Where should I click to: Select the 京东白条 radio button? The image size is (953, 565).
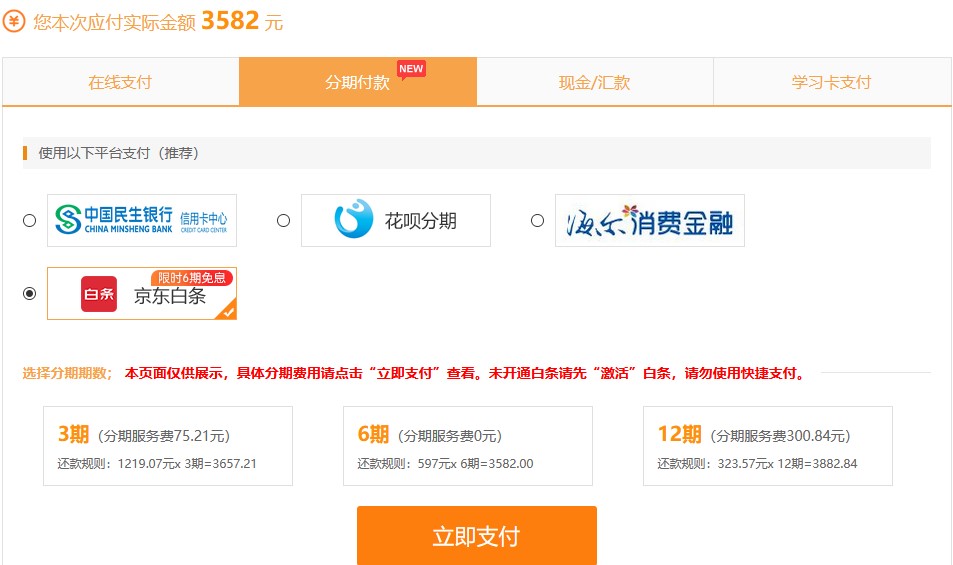coord(29,293)
